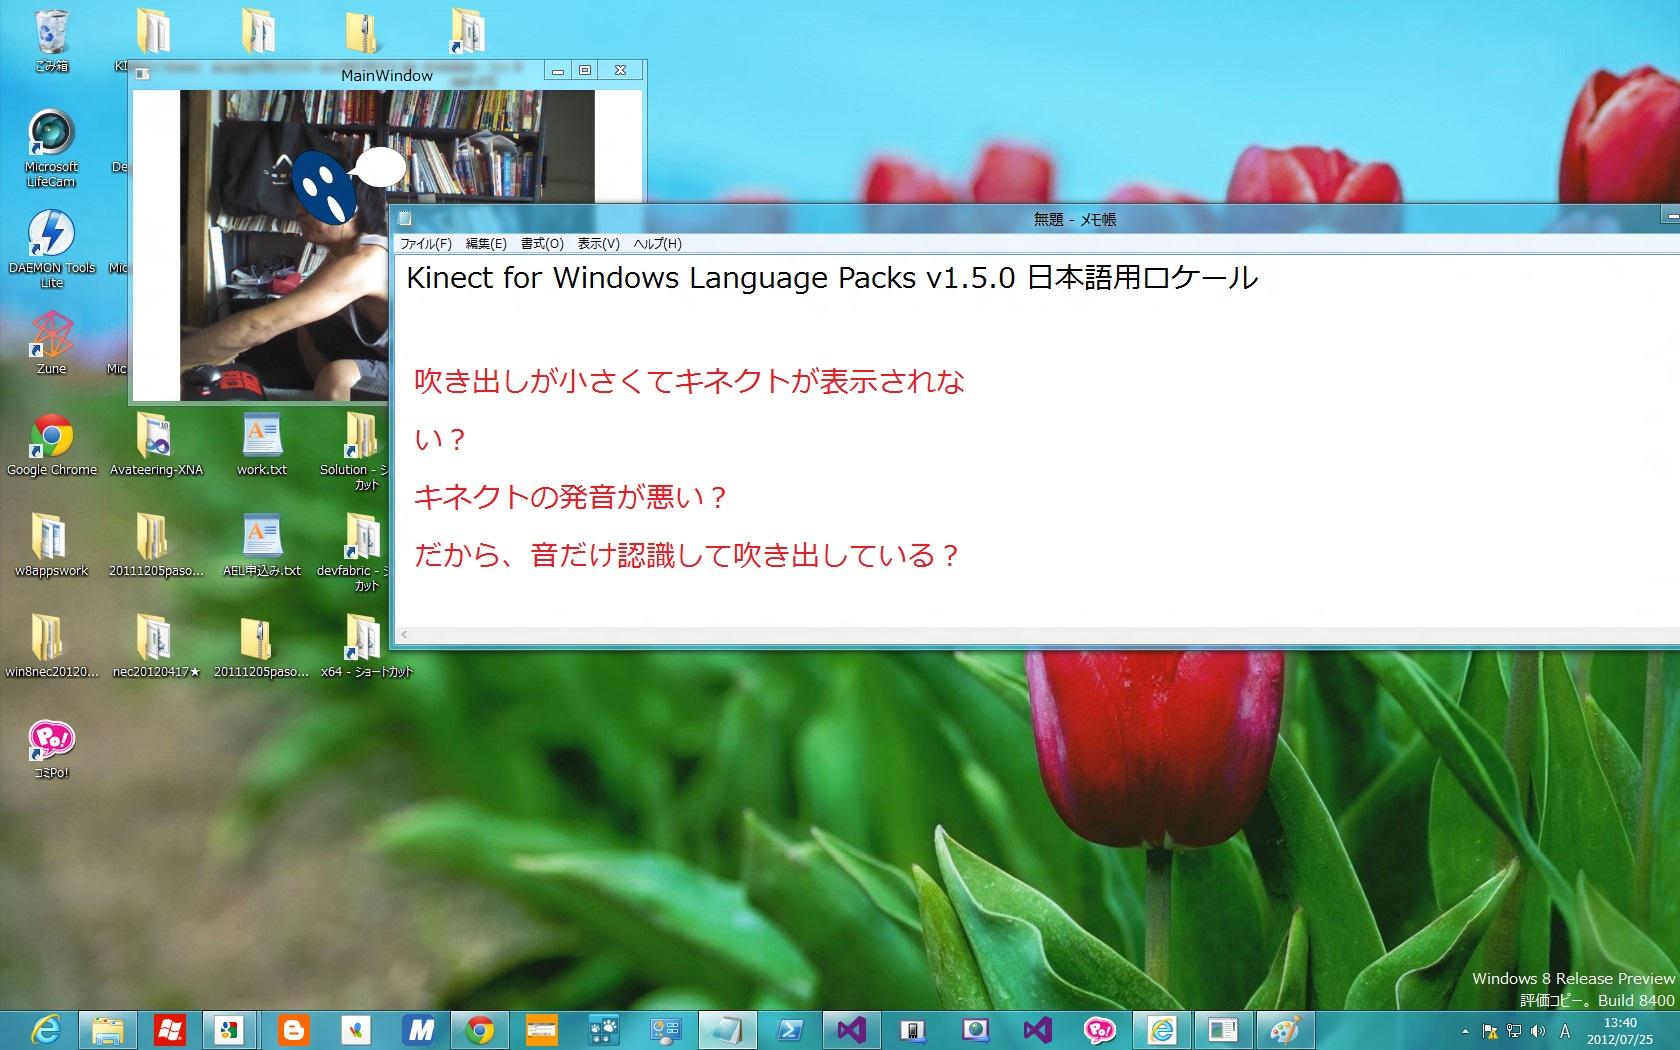Viewport: 1680px width, 1050px height.
Task: Open Google Chrome from the taskbar
Action: tap(481, 1030)
